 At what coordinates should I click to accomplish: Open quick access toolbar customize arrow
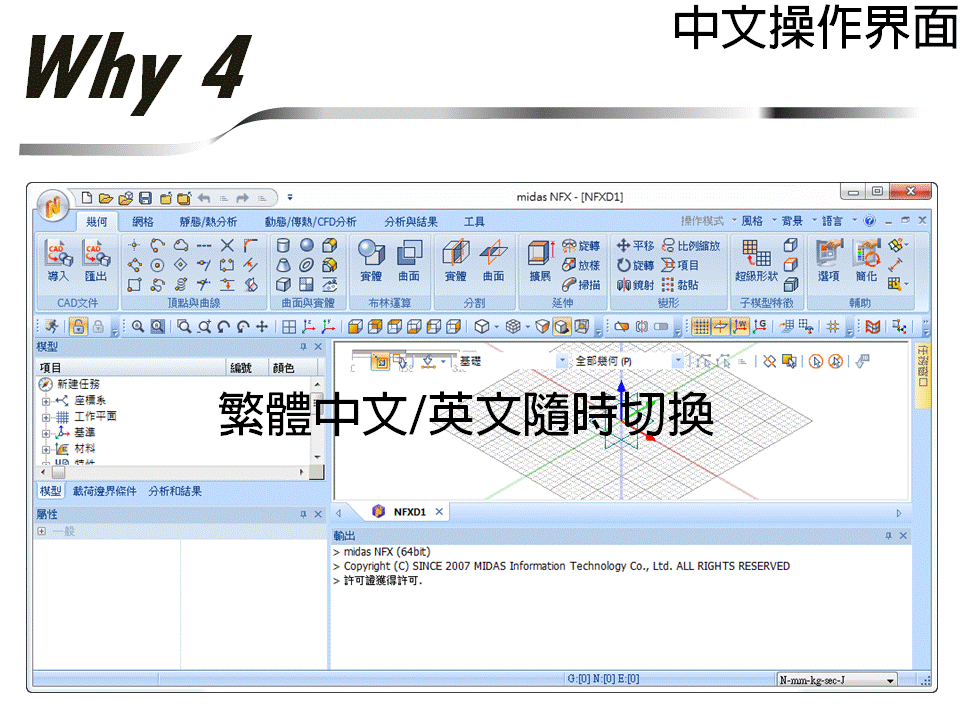click(290, 198)
